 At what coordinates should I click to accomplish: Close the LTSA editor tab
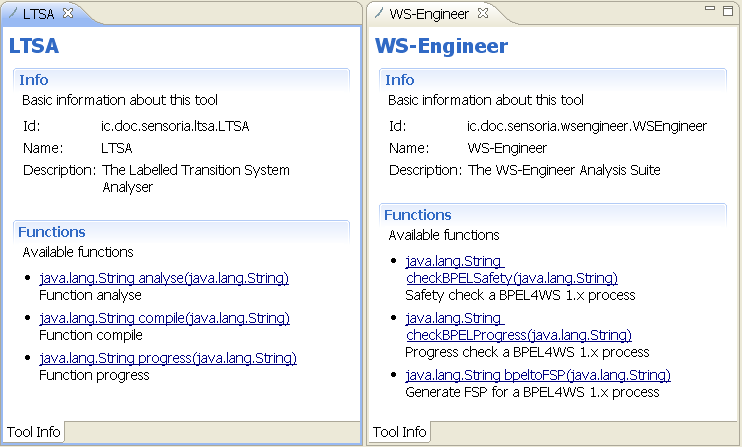tap(68, 13)
